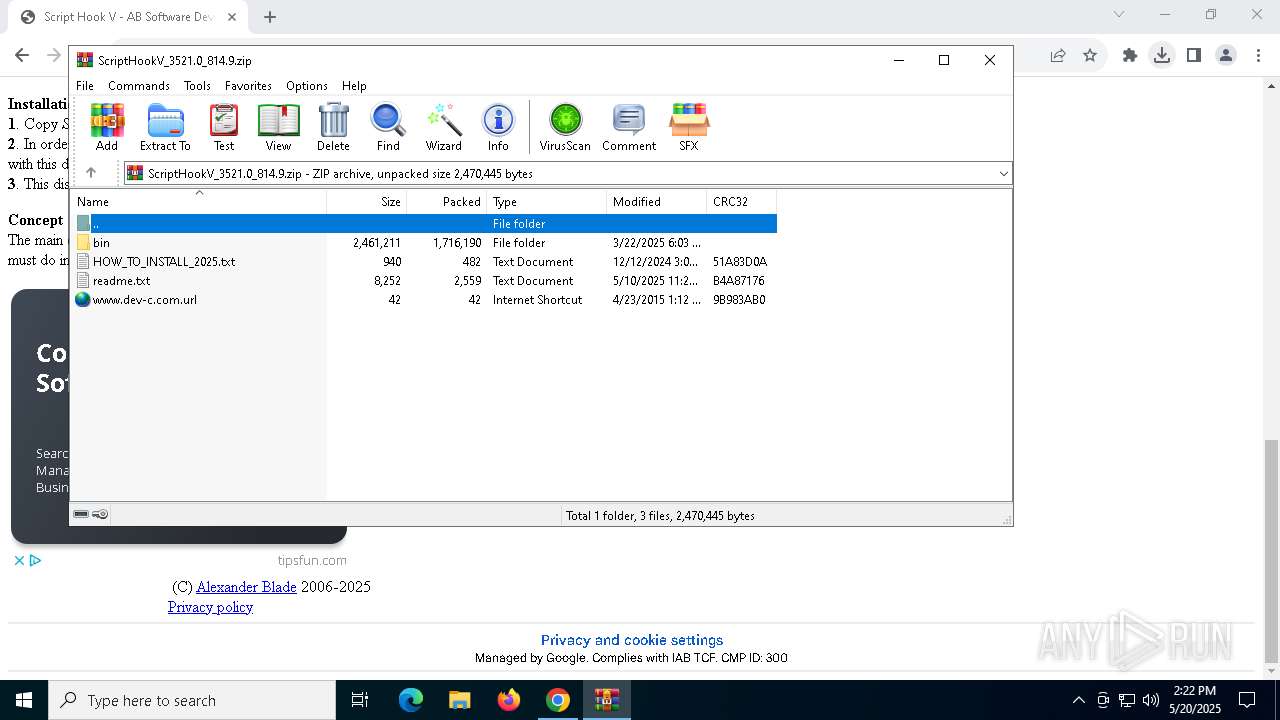Screen dimensions: 1280x720
Task: Select readme.txt file
Action: tap(424, 280)
